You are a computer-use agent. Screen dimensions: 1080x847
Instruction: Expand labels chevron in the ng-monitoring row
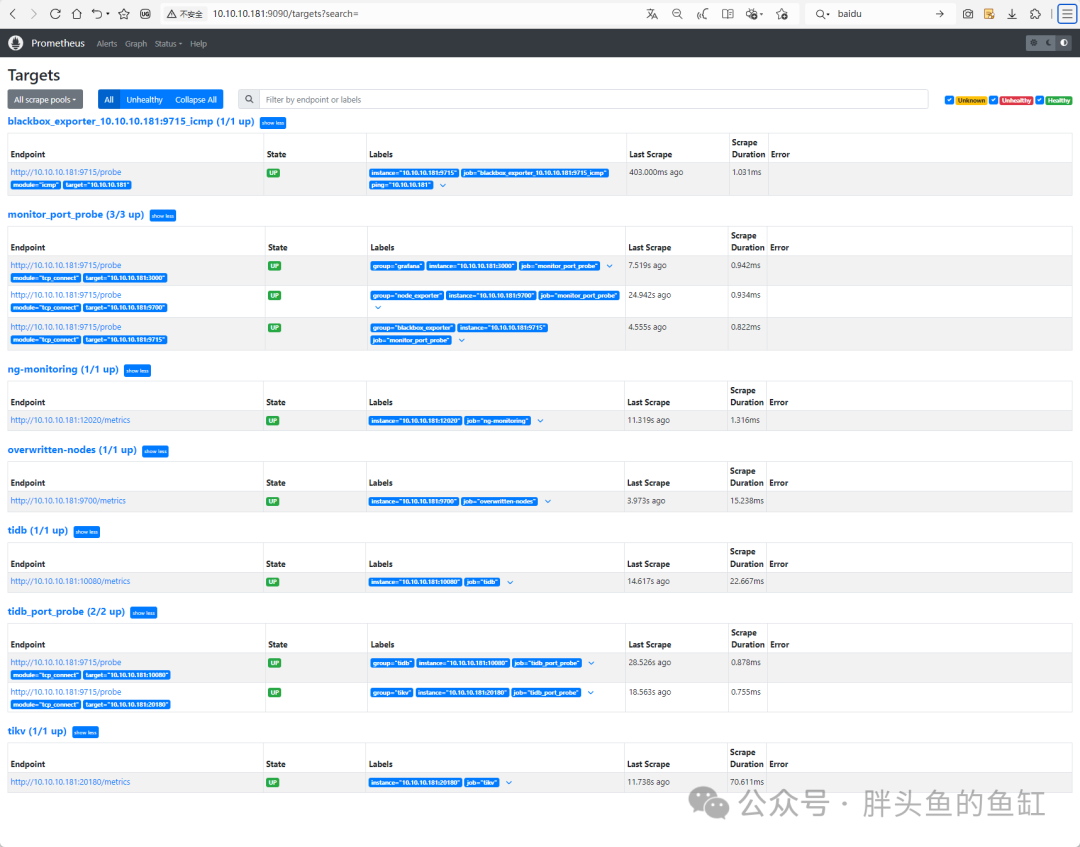point(540,421)
